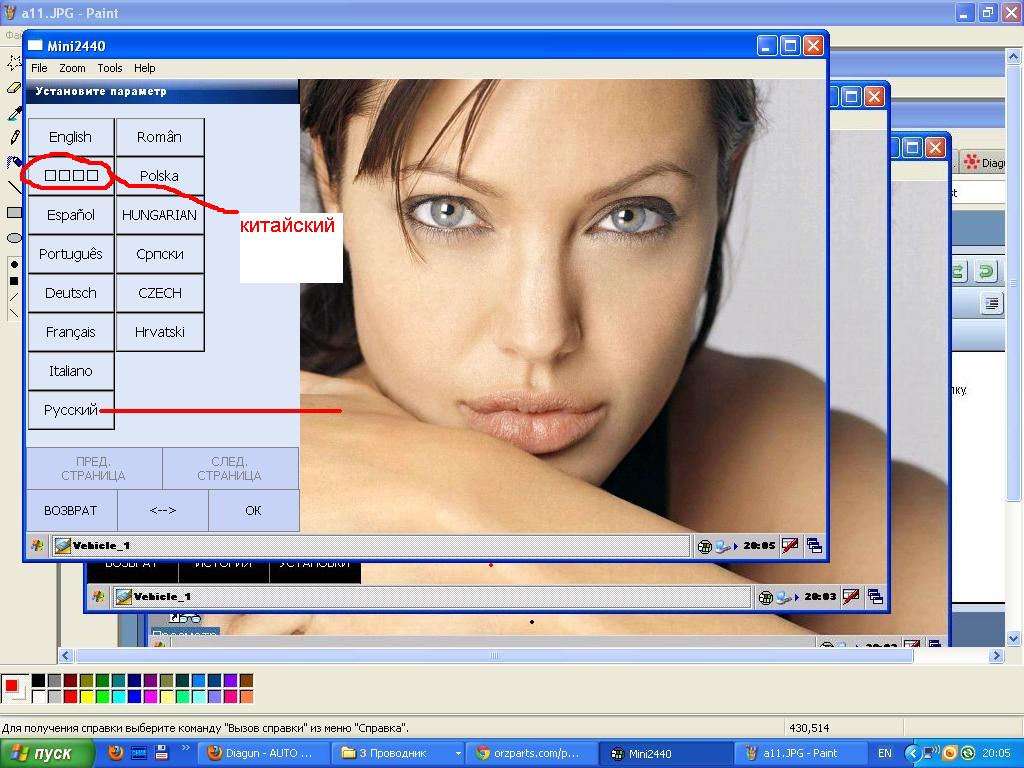The width and height of the screenshot is (1024, 768).
Task: Choose Polska language button
Action: point(160,176)
